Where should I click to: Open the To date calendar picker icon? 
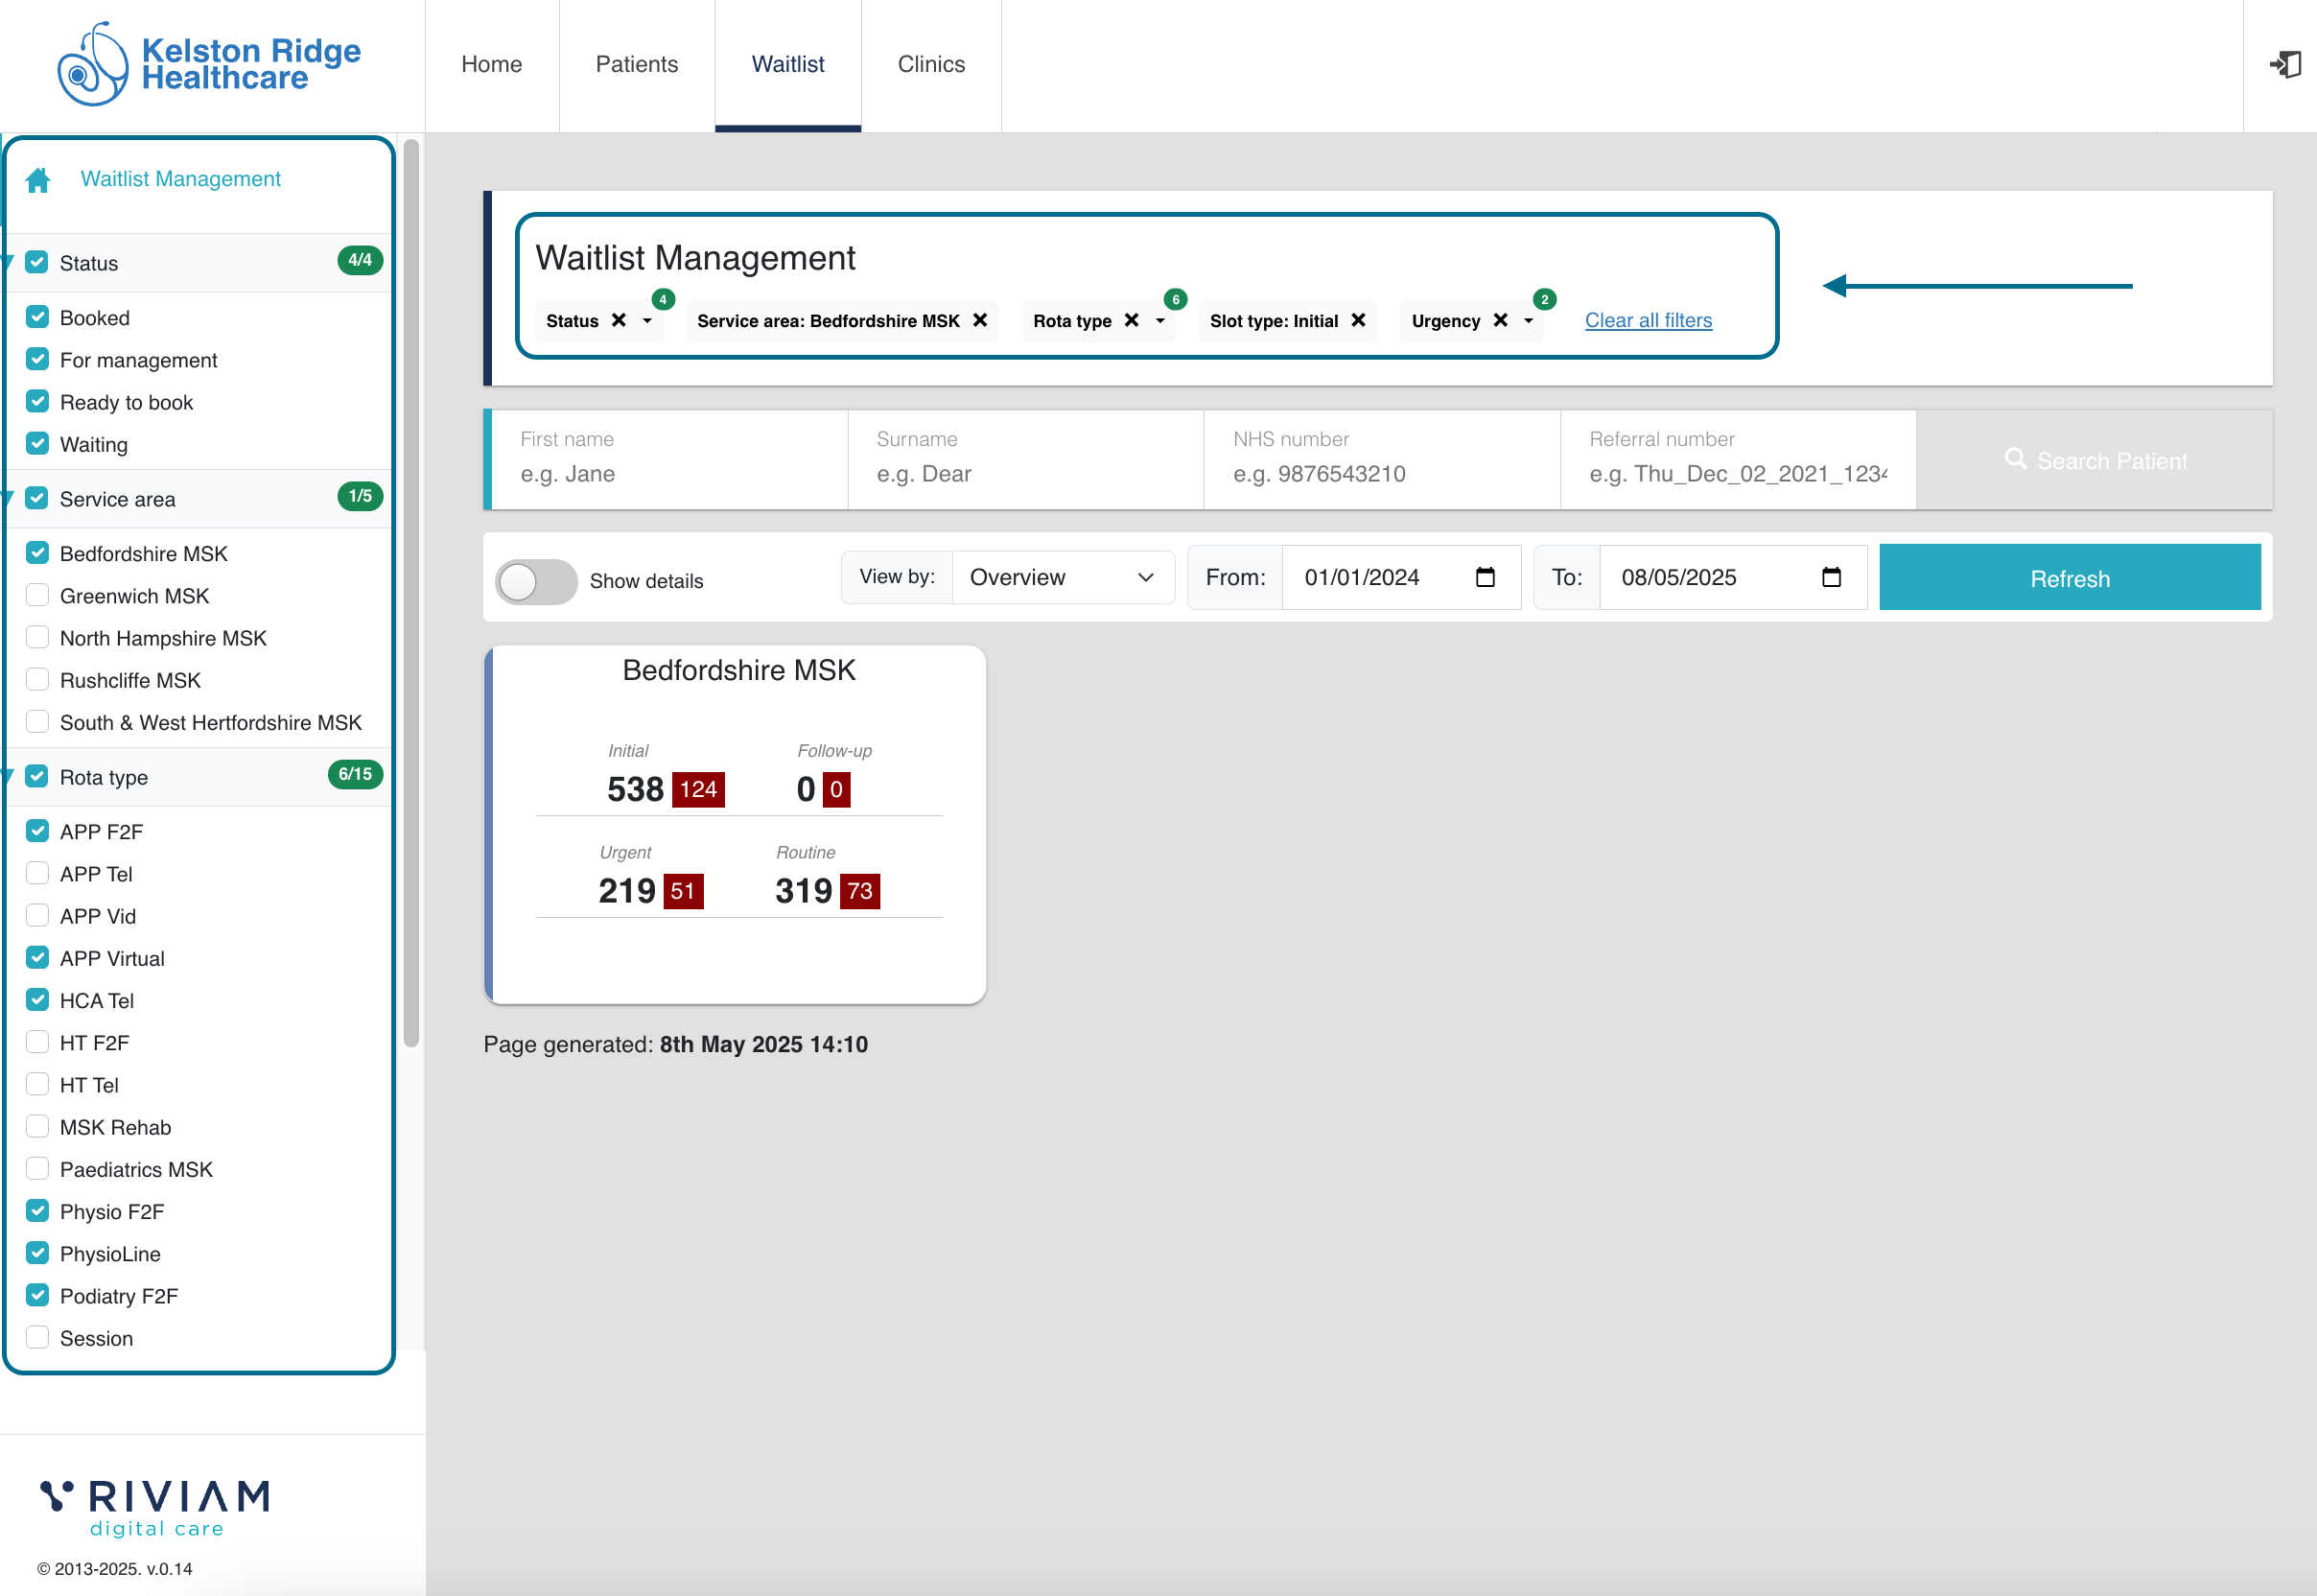1831,577
